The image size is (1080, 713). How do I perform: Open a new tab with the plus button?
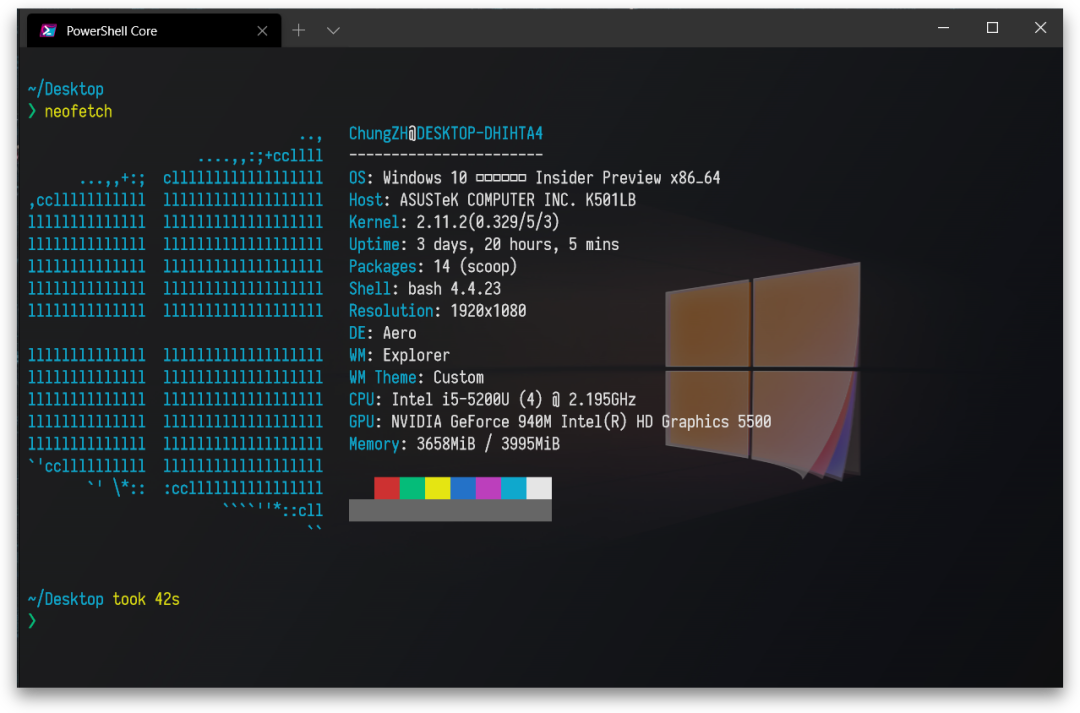coord(298,31)
